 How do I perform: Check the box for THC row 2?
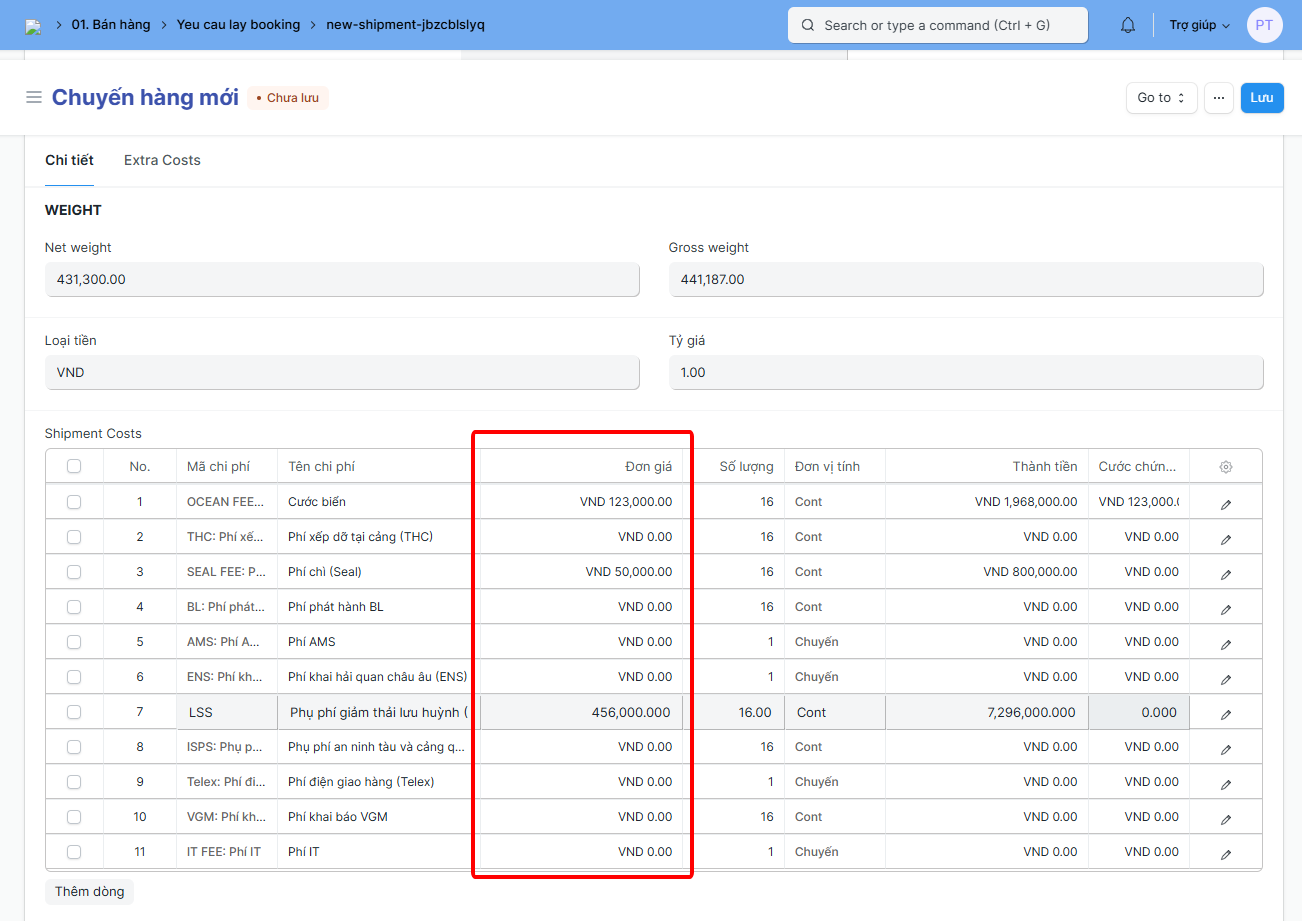pyautogui.click(x=74, y=537)
